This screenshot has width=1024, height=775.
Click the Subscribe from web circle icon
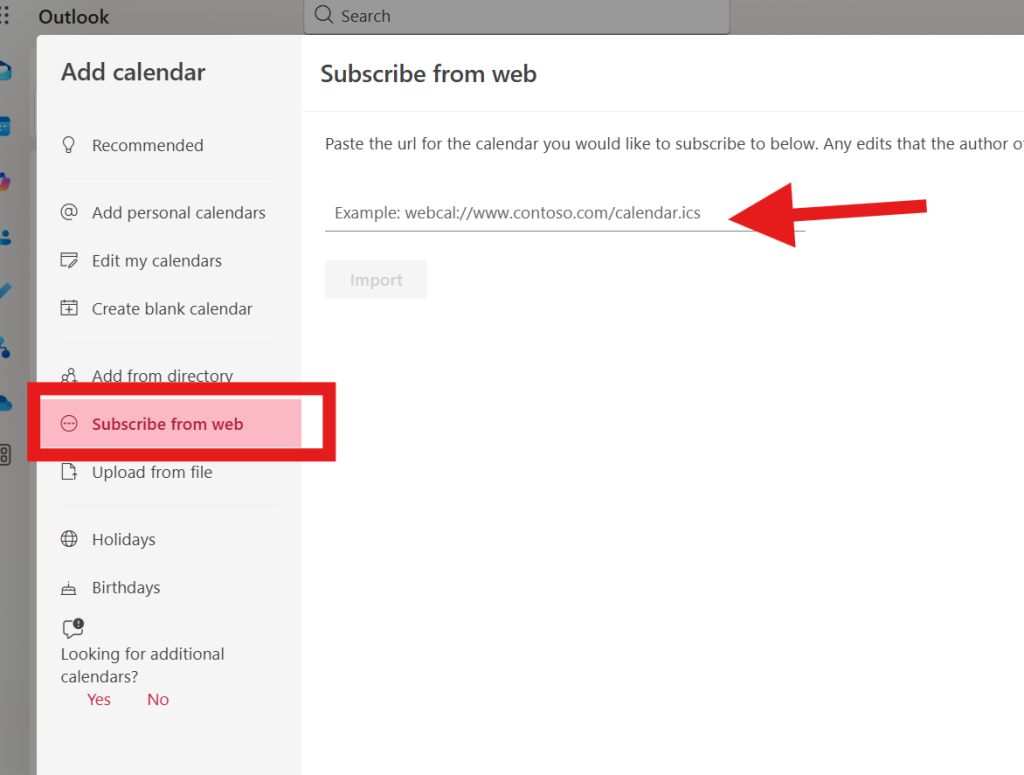coord(69,424)
